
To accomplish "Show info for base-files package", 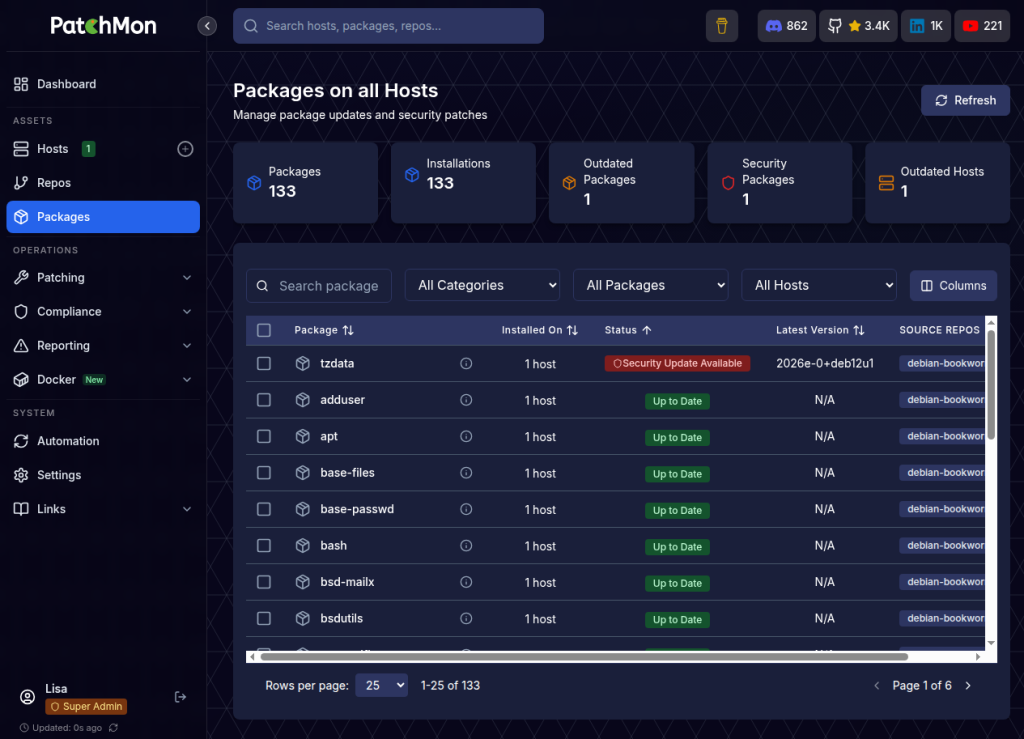I will [x=466, y=473].
